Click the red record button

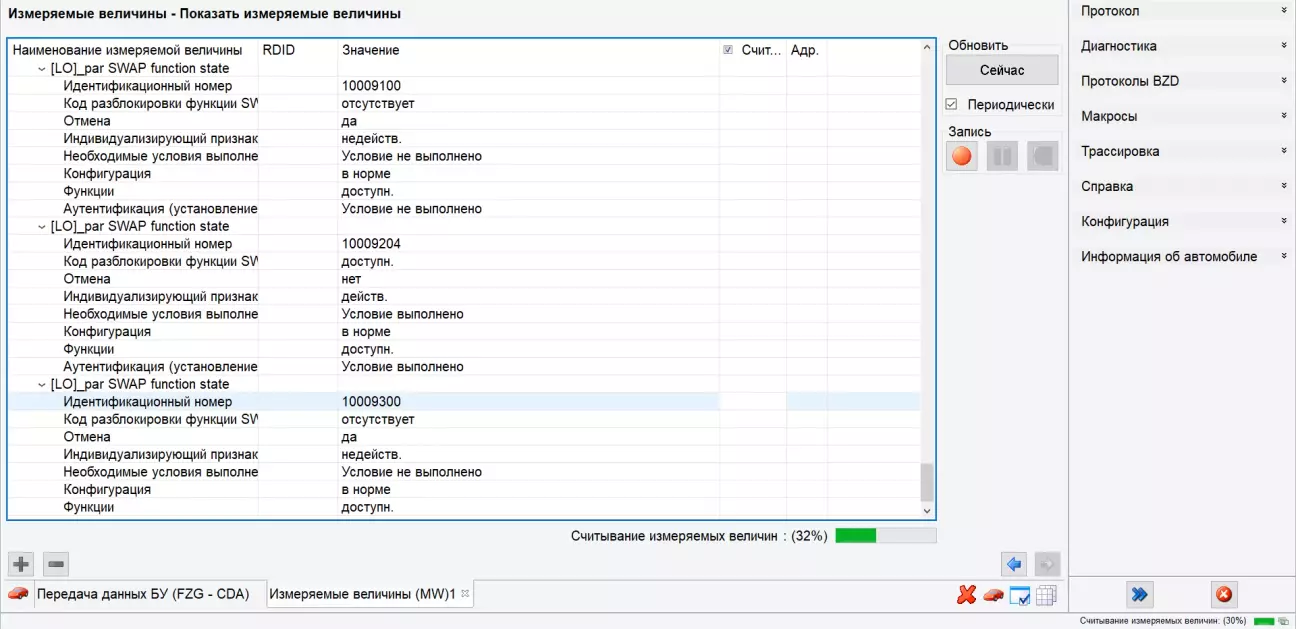[962, 156]
